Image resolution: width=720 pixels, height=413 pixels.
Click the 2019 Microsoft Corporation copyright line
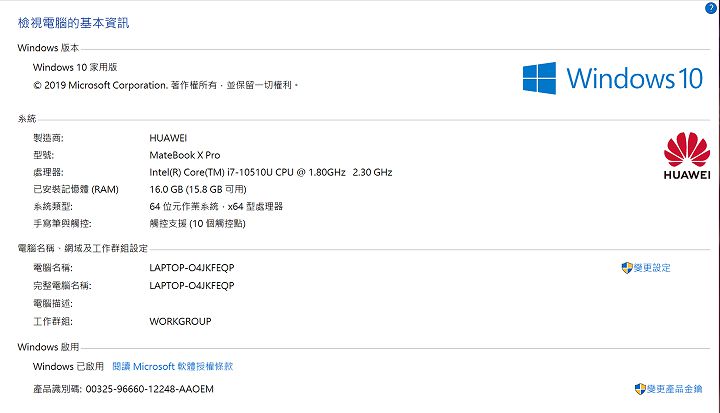coord(165,85)
